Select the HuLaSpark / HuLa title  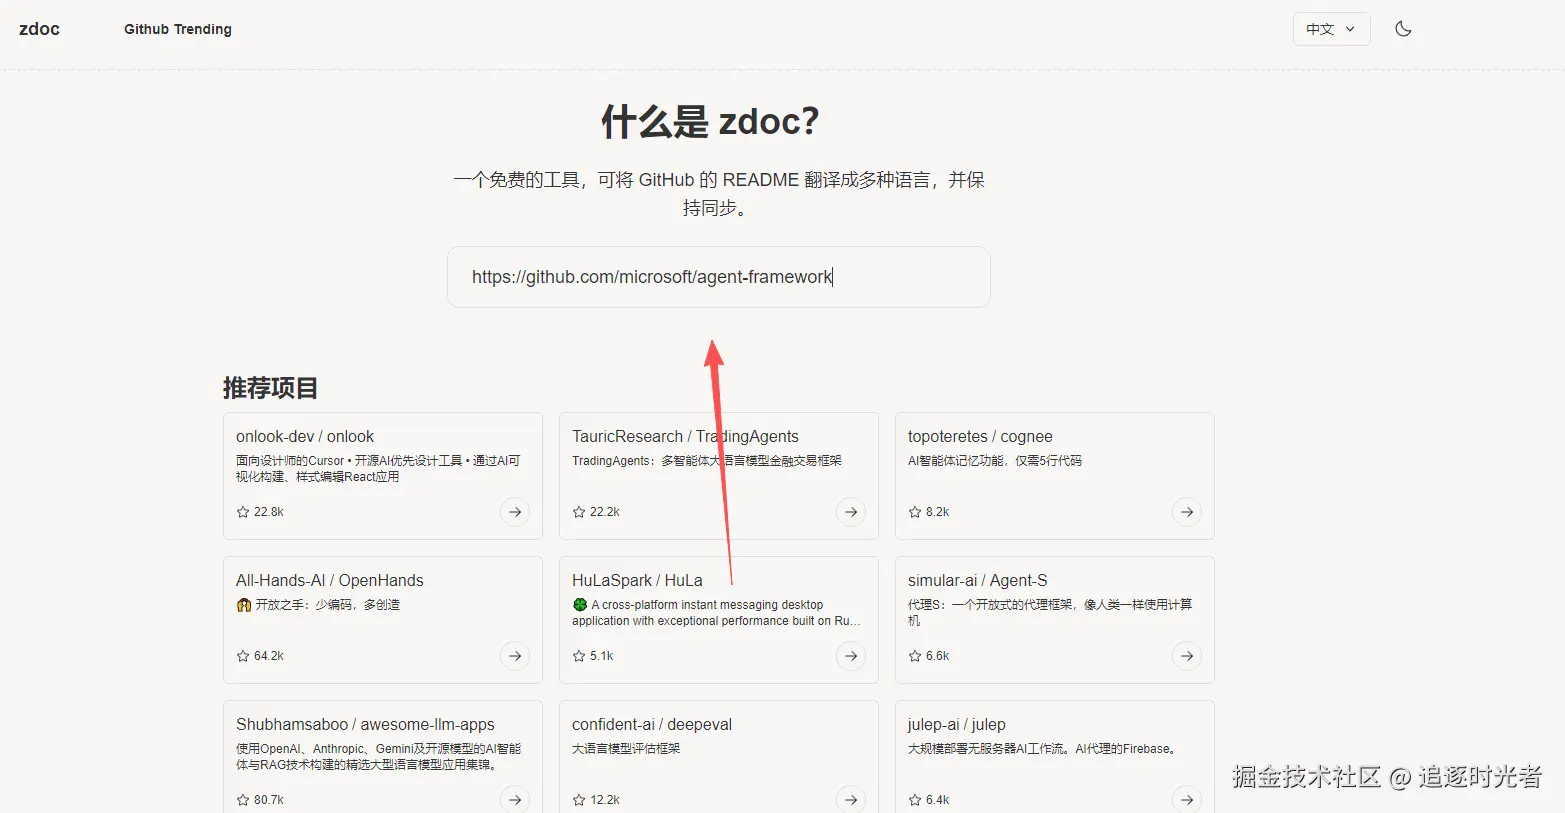pyautogui.click(x=637, y=581)
